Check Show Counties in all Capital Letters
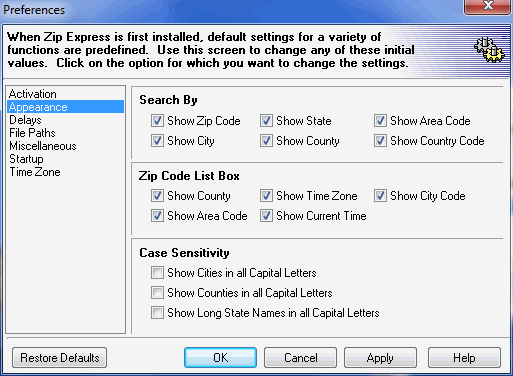The image size is (513, 376). click(157, 293)
